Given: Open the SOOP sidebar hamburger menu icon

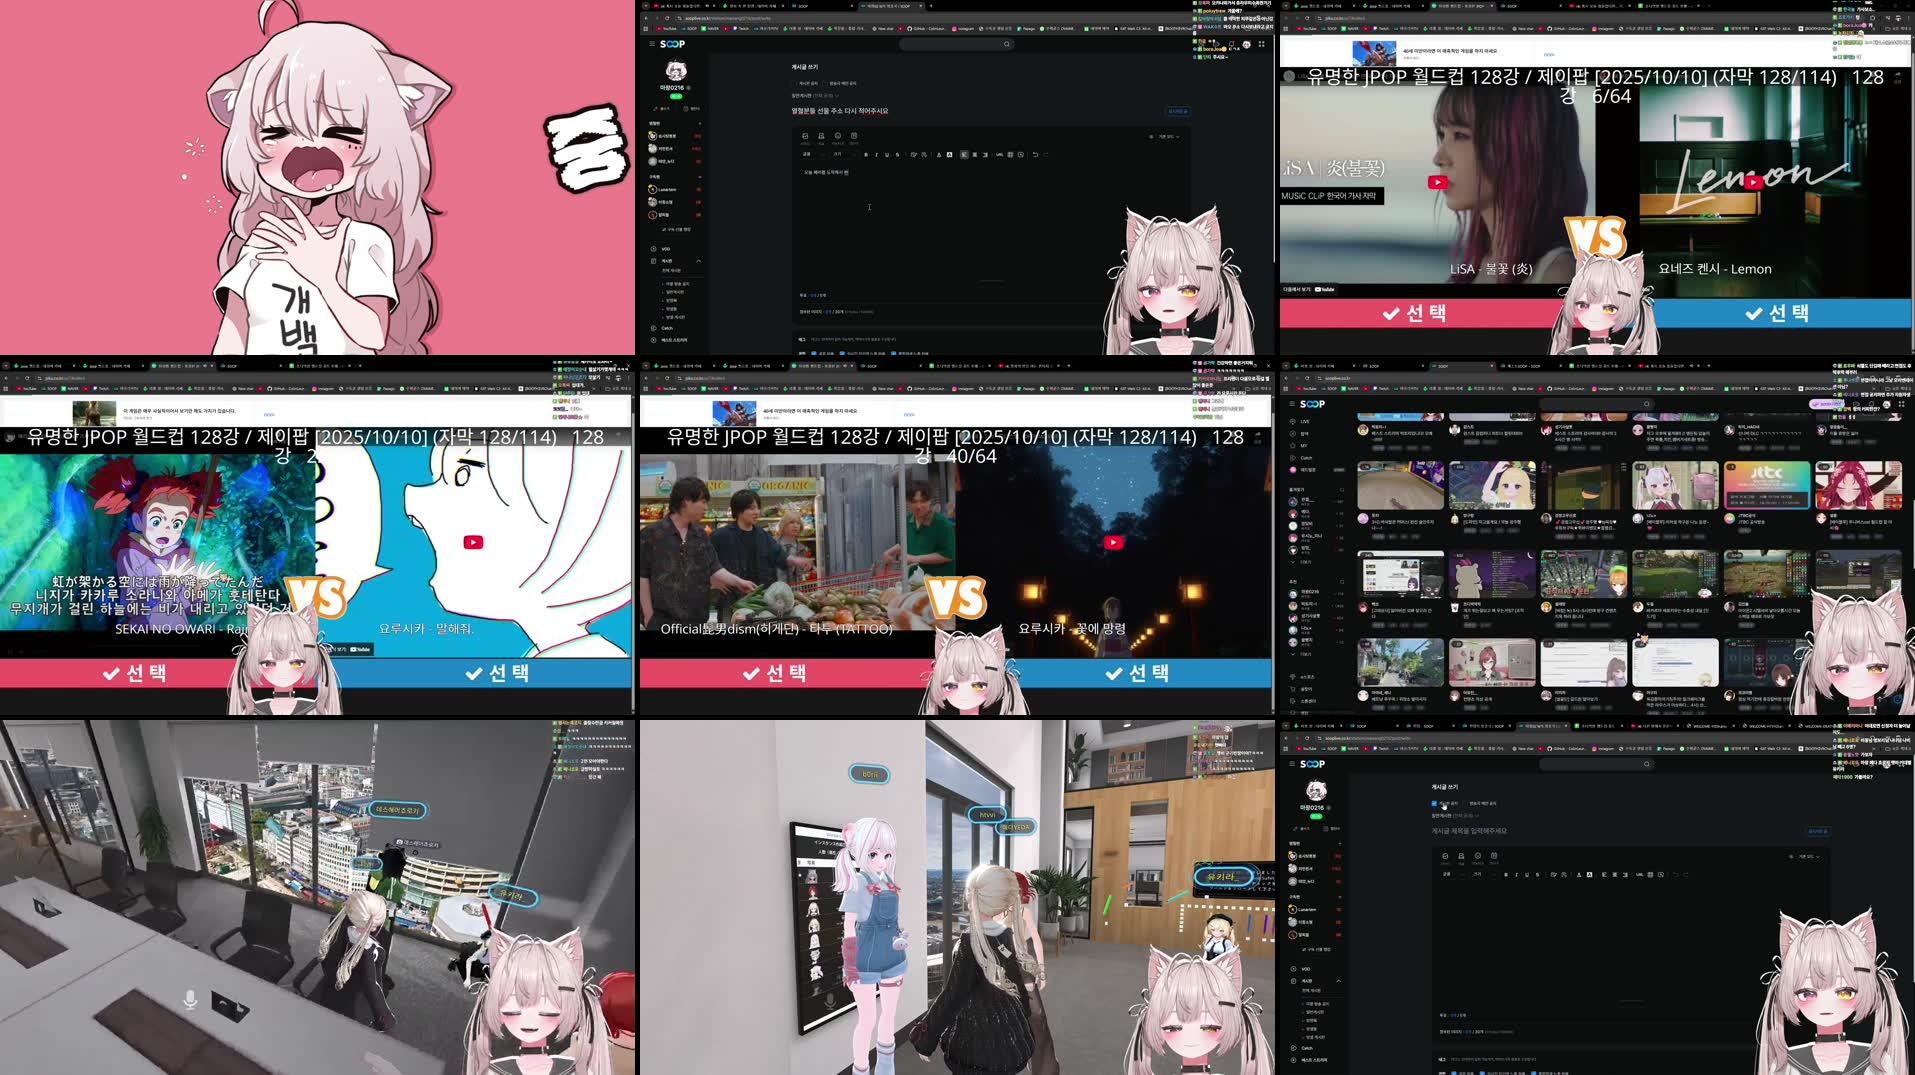Looking at the screenshot, I should click(1292, 764).
